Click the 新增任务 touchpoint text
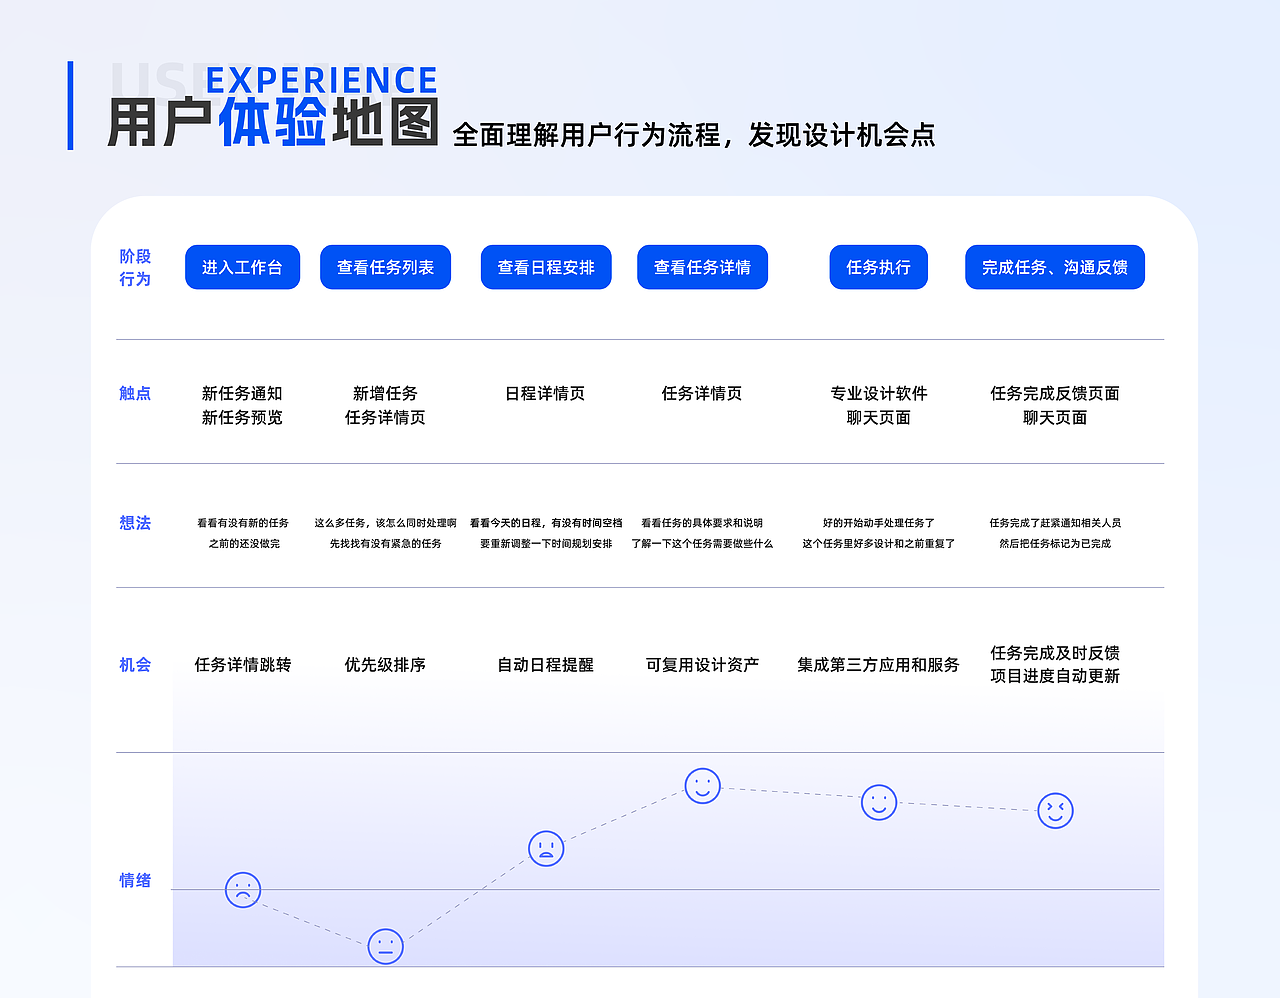1280x998 pixels. coord(385,393)
